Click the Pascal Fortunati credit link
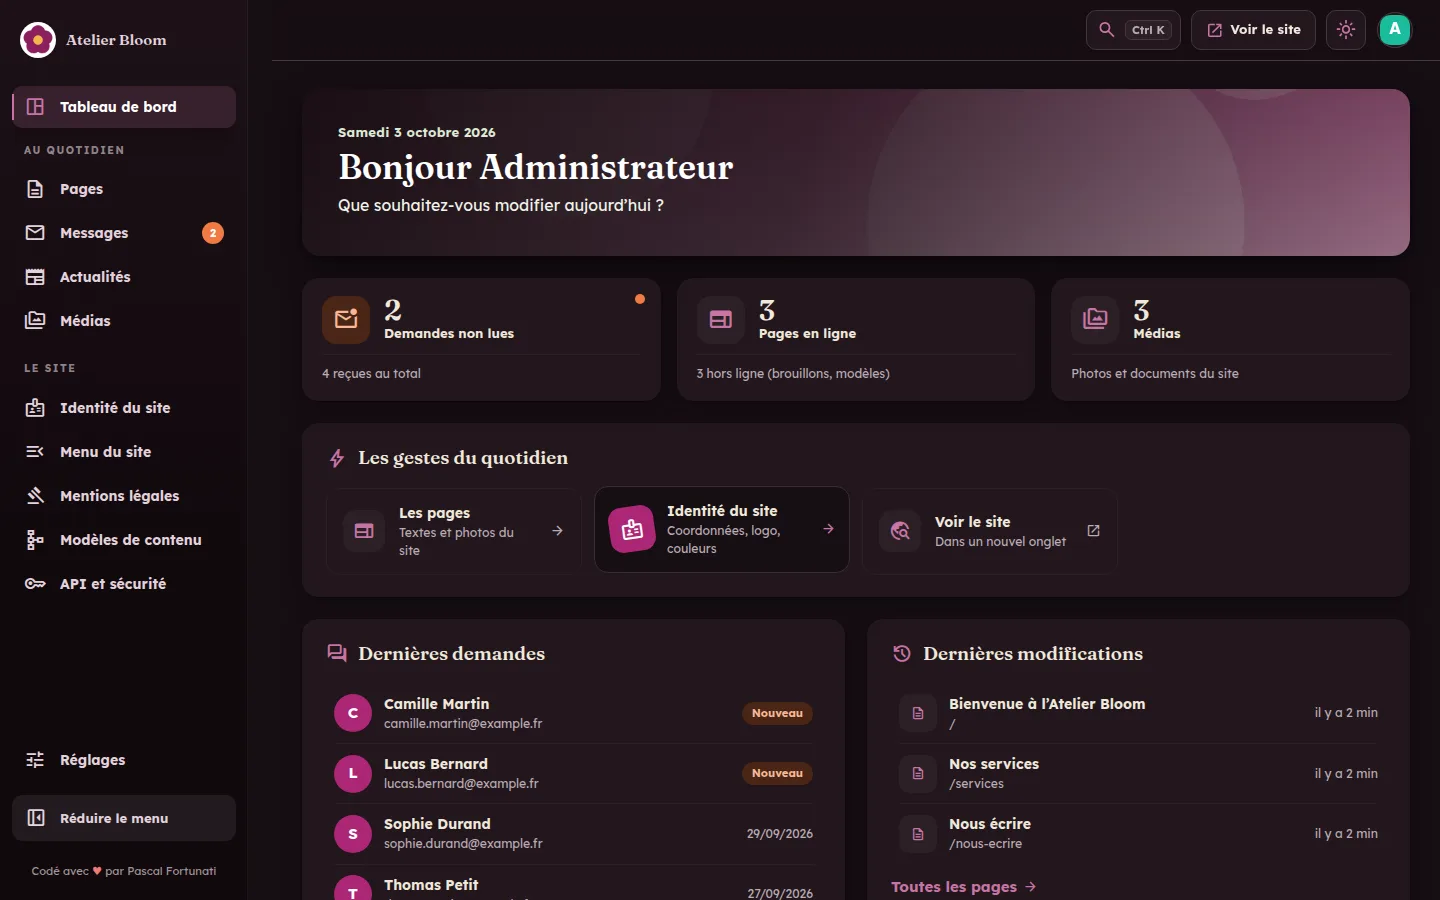The image size is (1440, 900). pyautogui.click(x=172, y=871)
